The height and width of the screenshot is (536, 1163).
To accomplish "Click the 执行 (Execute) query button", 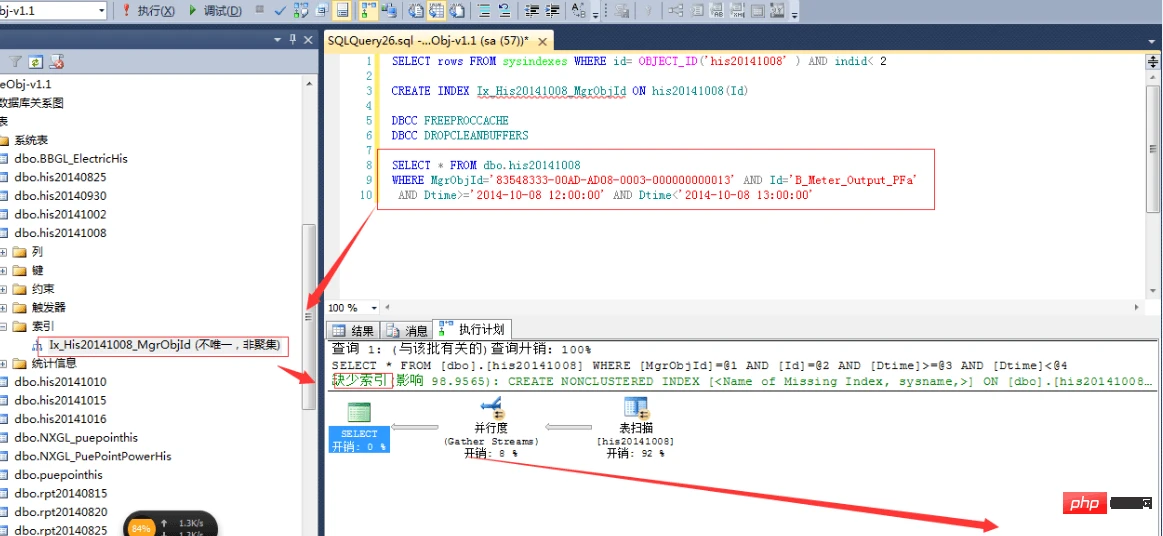I will [x=148, y=11].
